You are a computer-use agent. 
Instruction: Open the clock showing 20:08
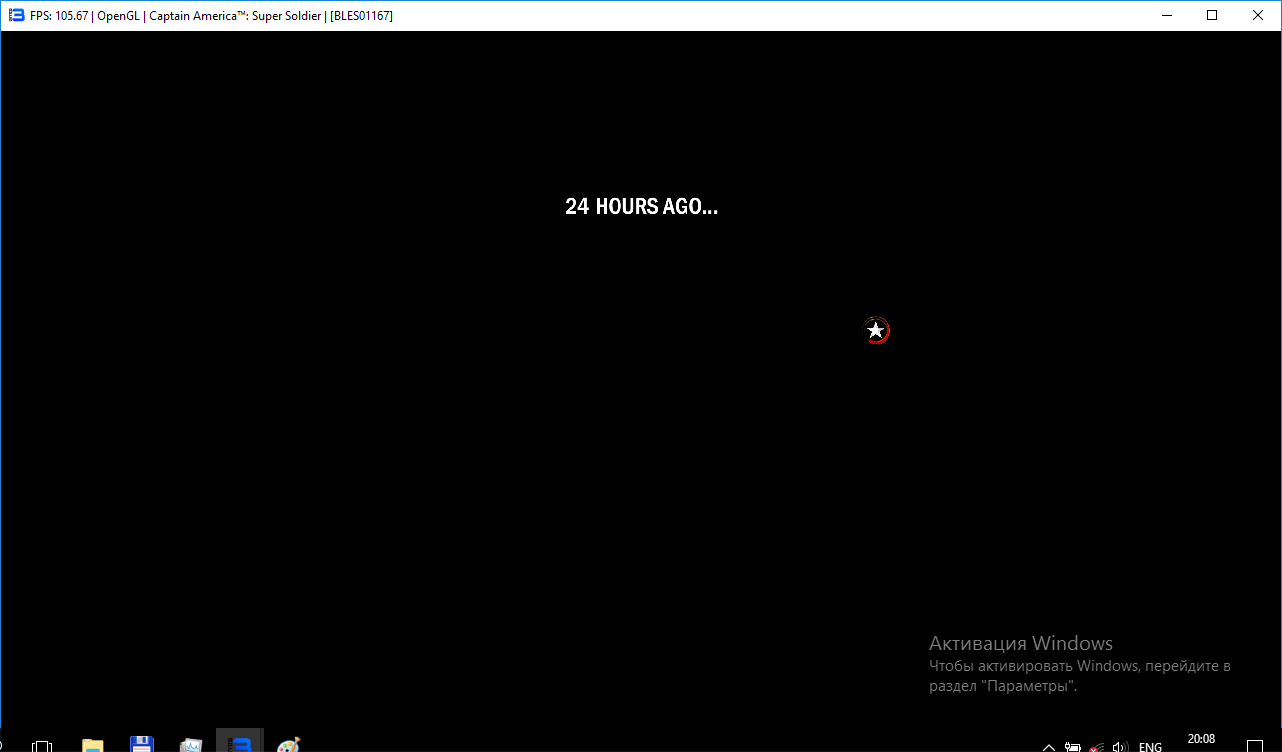point(1201,740)
